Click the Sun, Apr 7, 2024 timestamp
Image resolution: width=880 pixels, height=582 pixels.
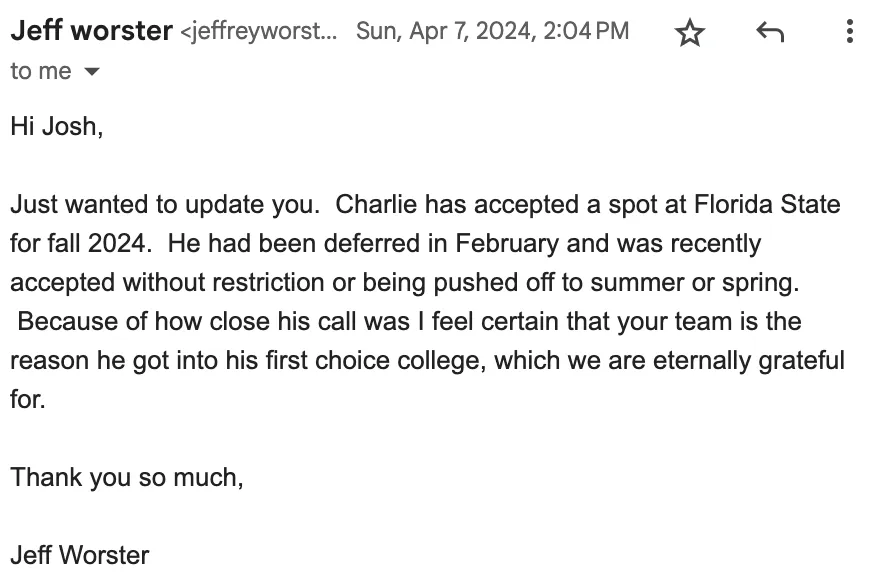(492, 31)
